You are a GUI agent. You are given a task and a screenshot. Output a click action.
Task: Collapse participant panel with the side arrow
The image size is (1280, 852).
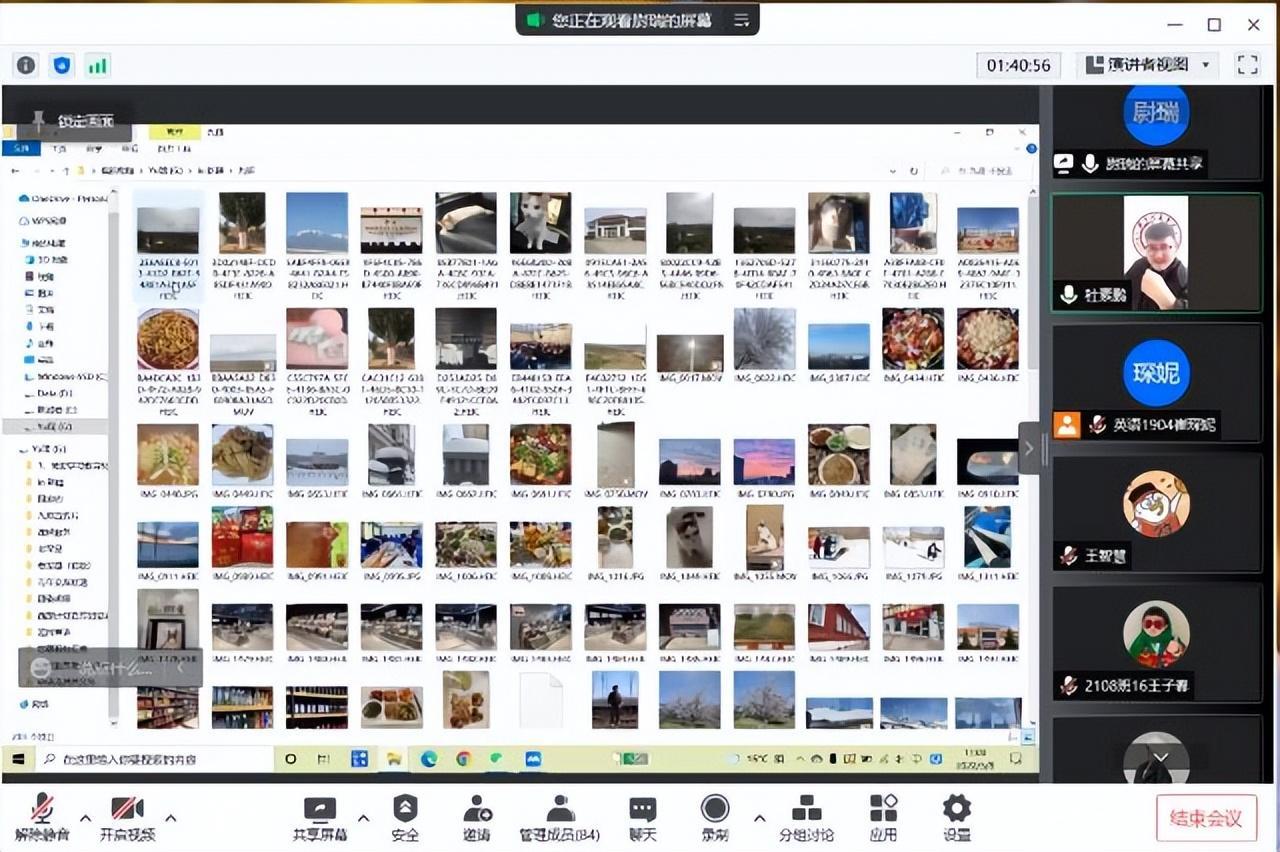coord(1028,449)
